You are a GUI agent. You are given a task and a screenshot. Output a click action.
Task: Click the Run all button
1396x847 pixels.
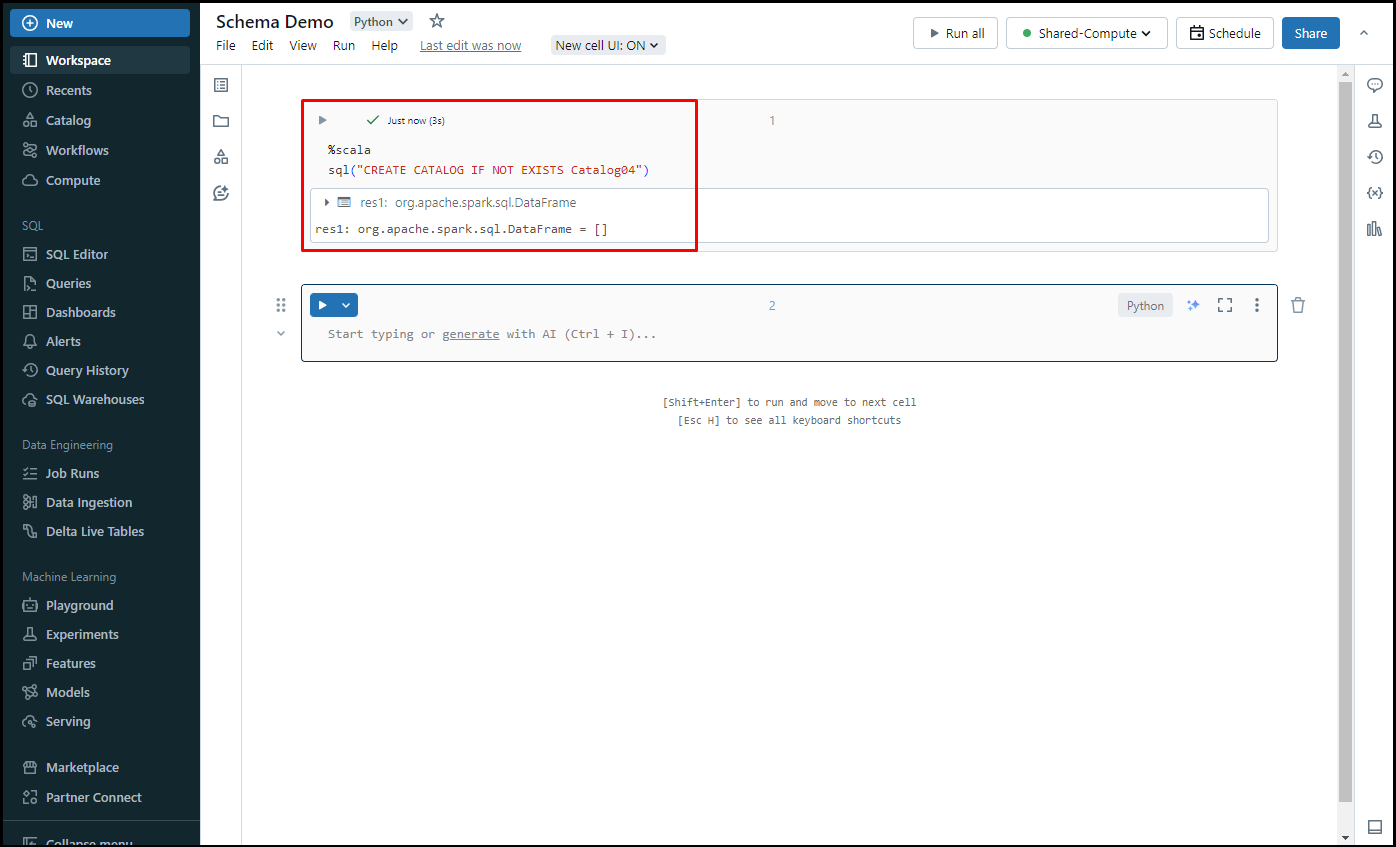tap(956, 33)
